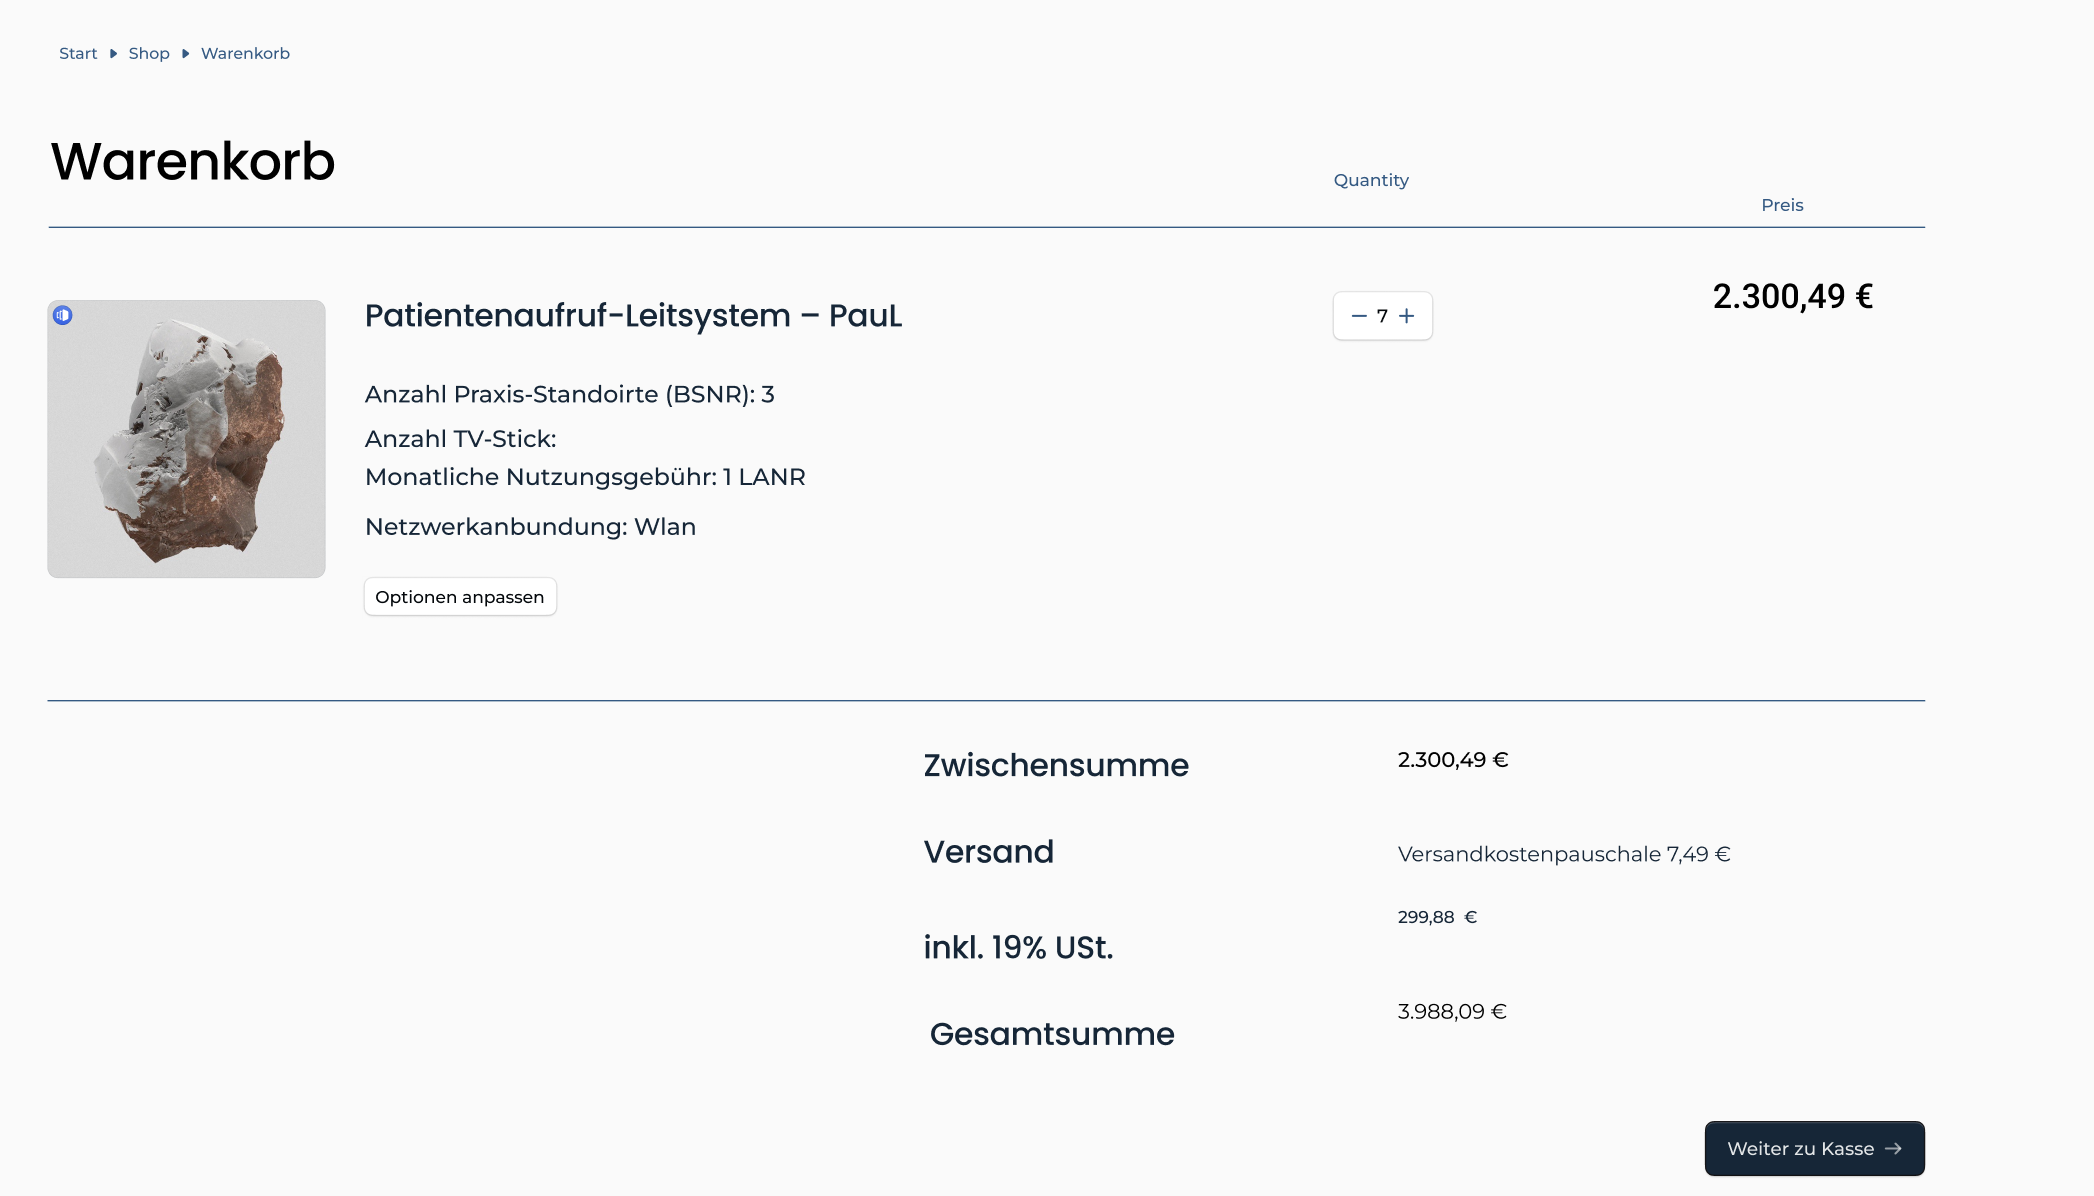Click the arrow separator after Start breadcrumb
The width and height of the screenshot is (2094, 1196).
[x=113, y=54]
